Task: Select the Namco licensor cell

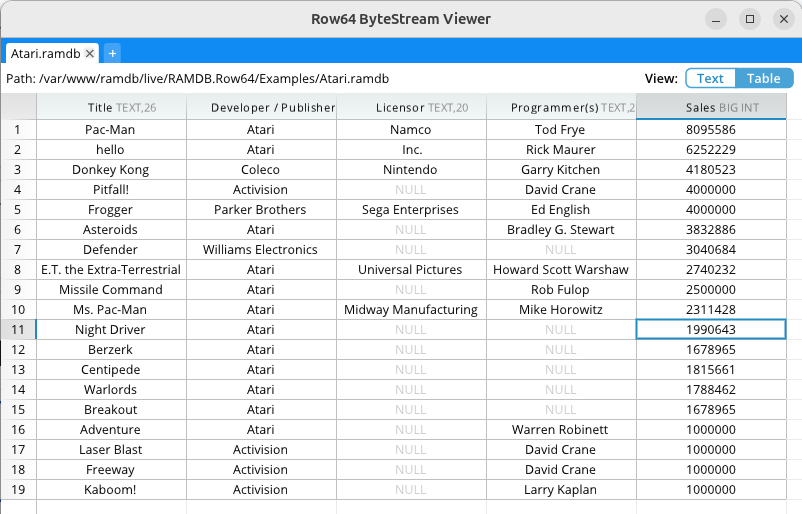Action: (411, 129)
